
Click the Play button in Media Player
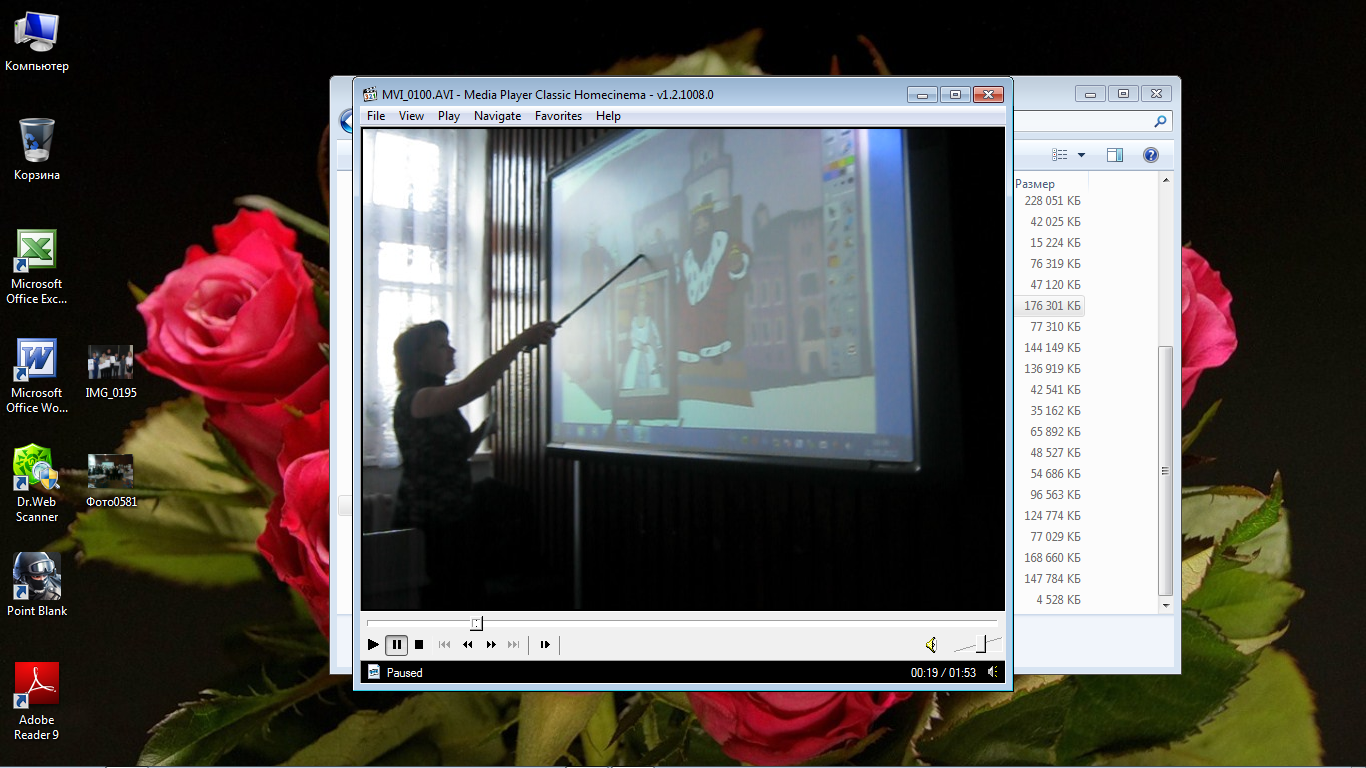pos(373,645)
